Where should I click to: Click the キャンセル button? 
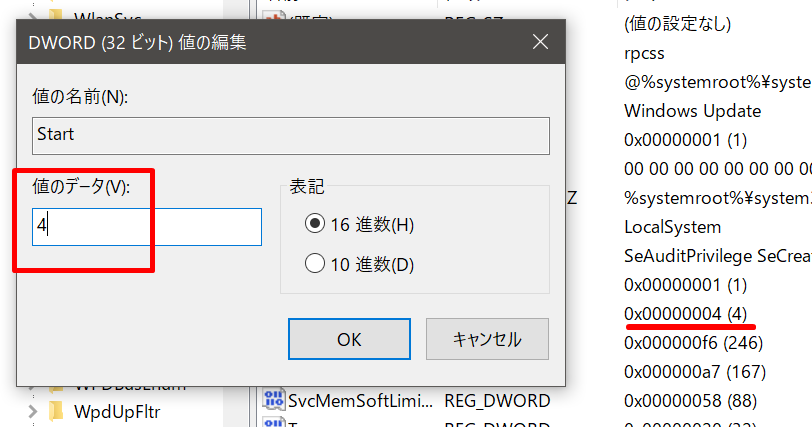click(487, 339)
